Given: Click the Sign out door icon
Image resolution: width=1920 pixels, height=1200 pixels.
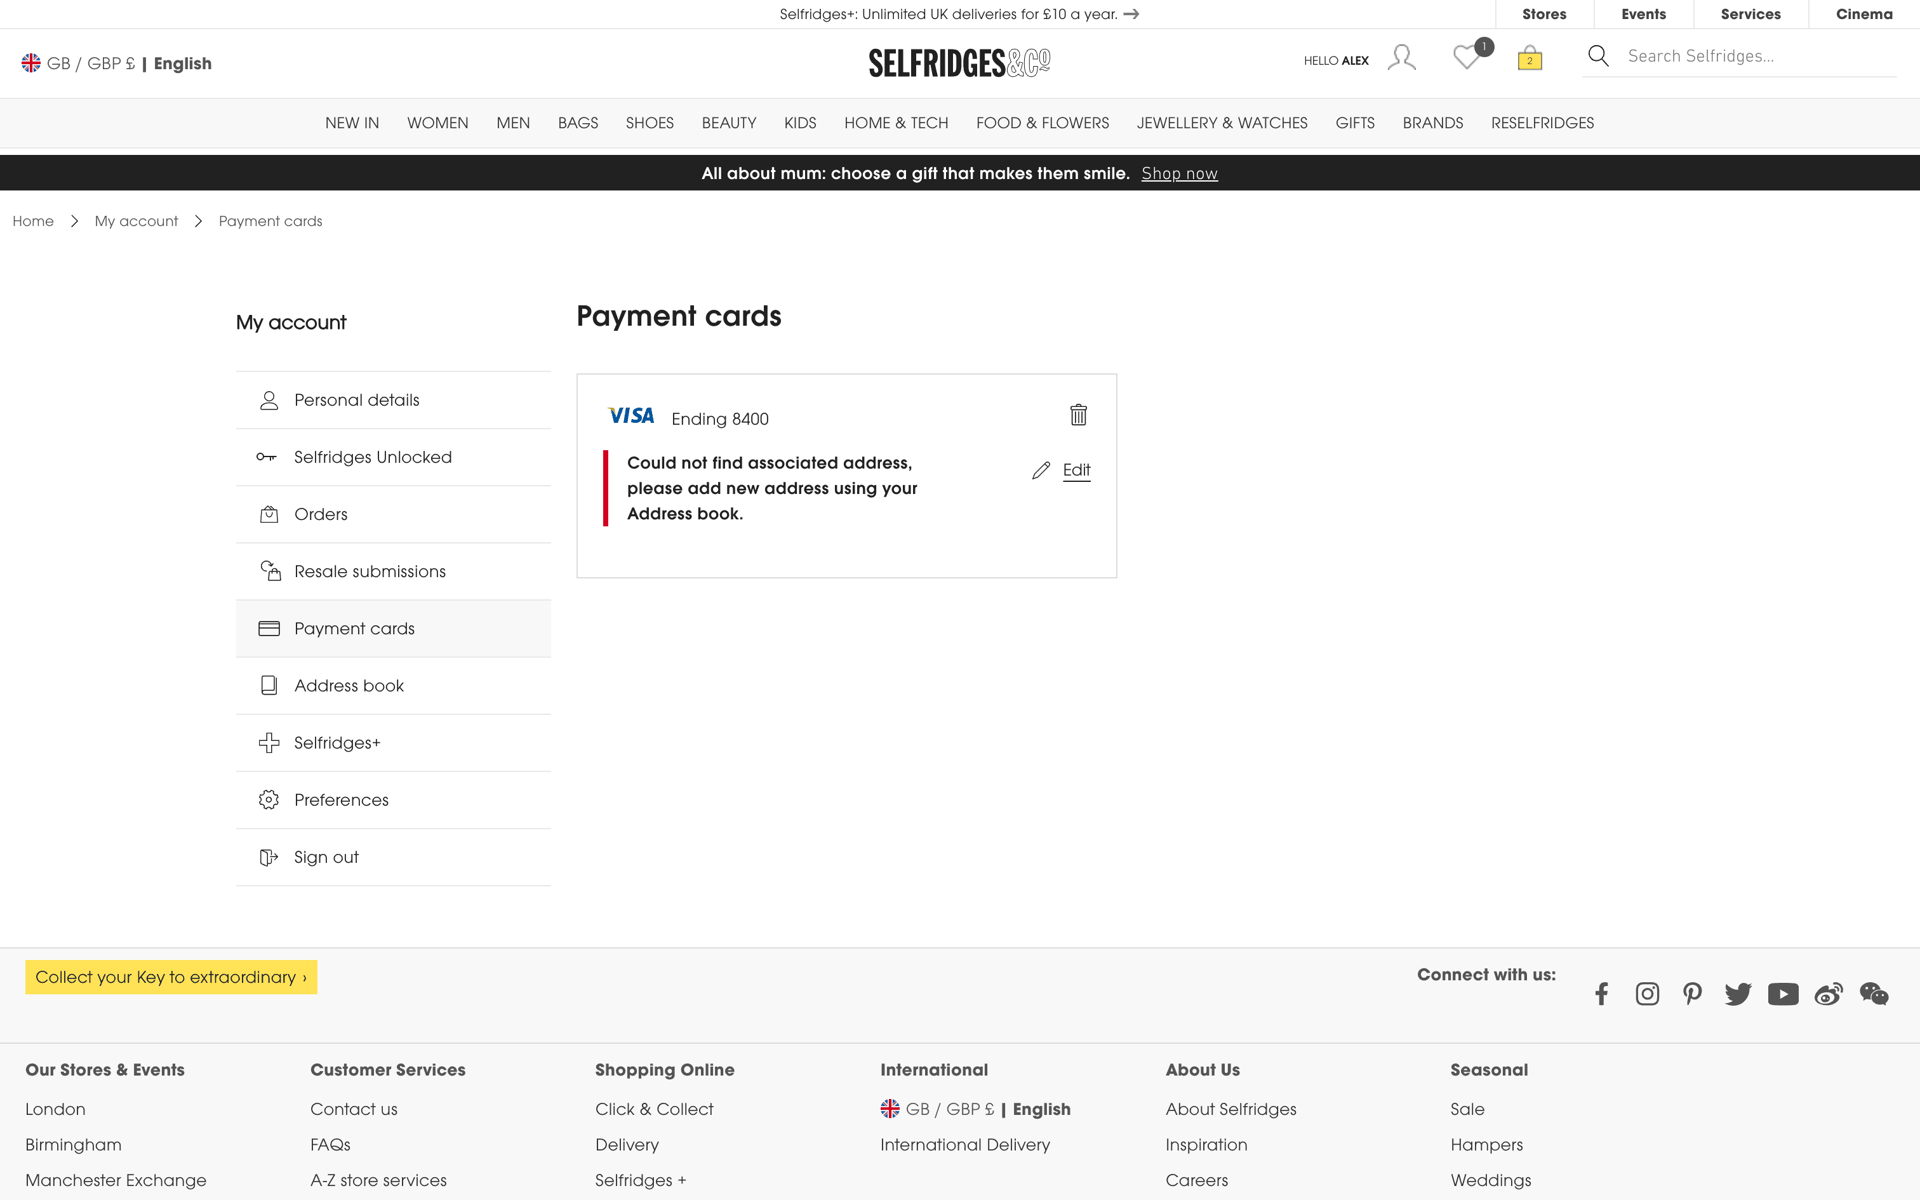Looking at the screenshot, I should pyautogui.click(x=269, y=857).
